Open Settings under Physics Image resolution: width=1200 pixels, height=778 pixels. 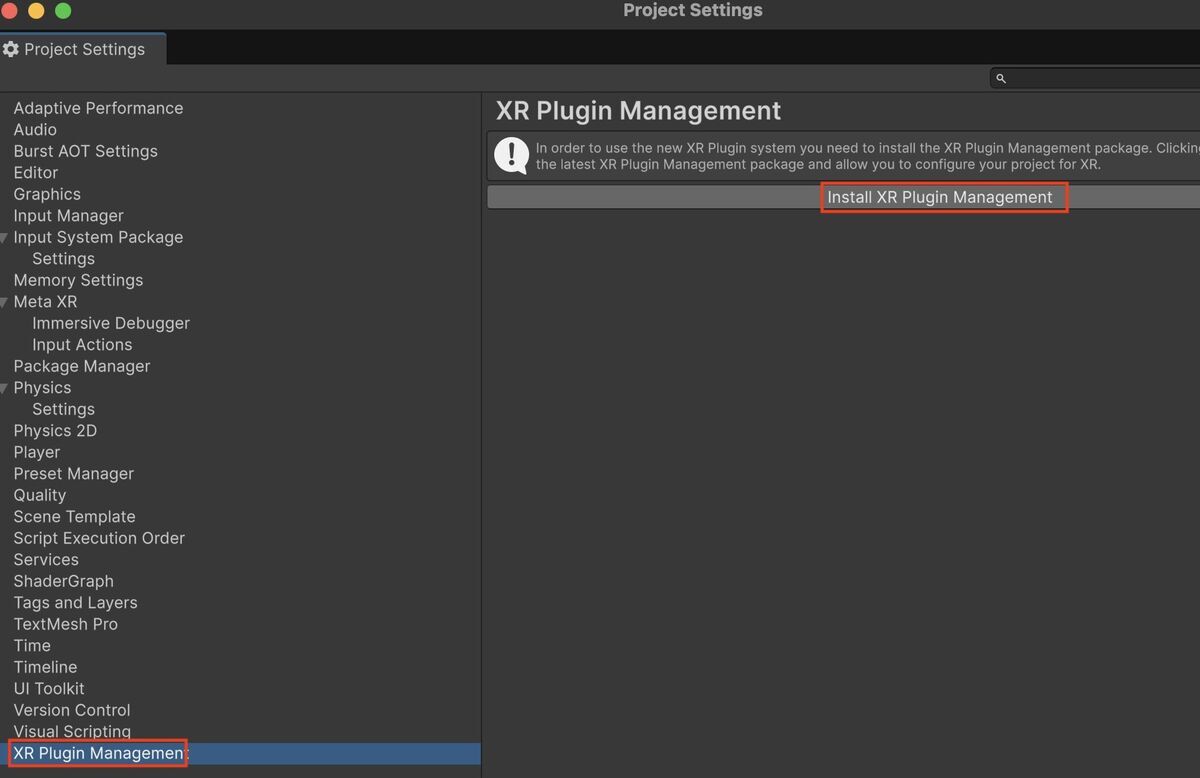pyautogui.click(x=63, y=409)
